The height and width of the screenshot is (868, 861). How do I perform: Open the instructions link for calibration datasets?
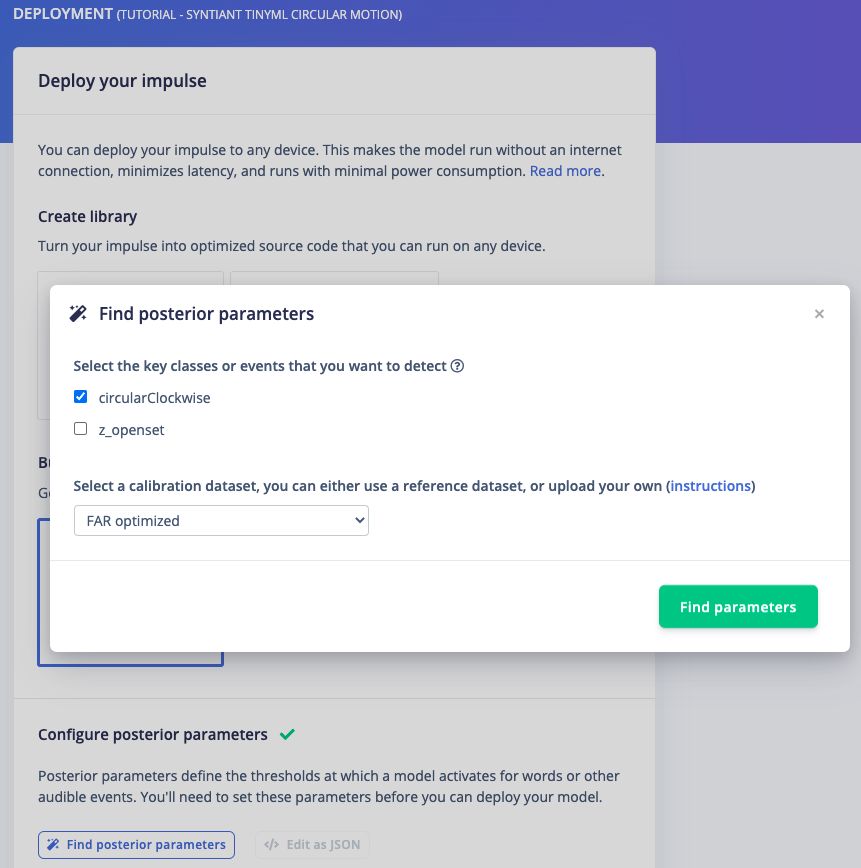[710, 486]
